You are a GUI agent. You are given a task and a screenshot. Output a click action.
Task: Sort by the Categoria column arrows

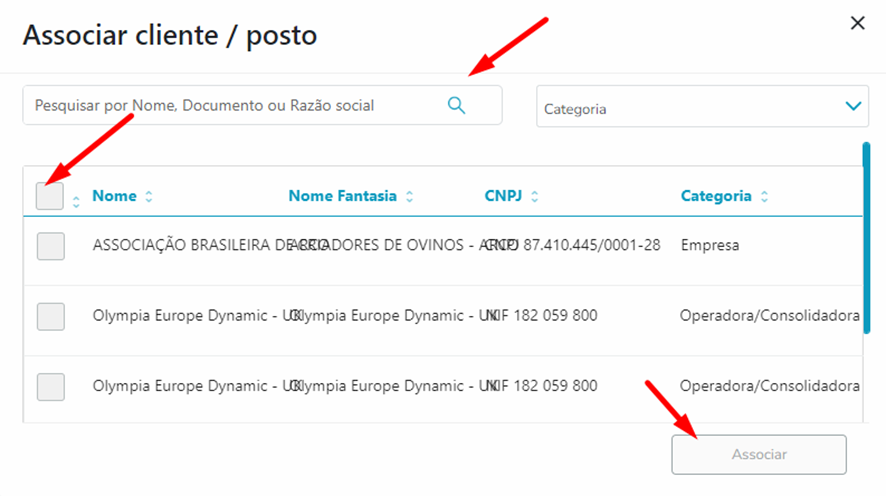click(765, 197)
